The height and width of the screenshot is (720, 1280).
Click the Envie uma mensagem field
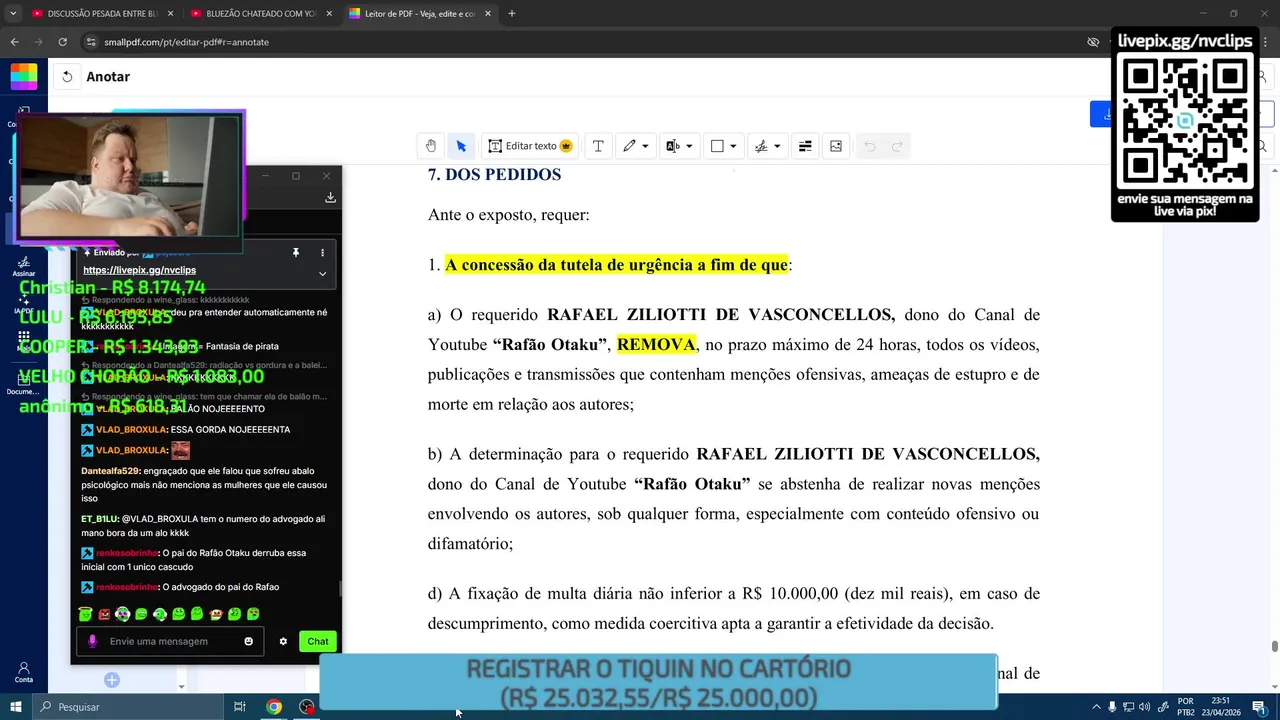tap(170, 641)
